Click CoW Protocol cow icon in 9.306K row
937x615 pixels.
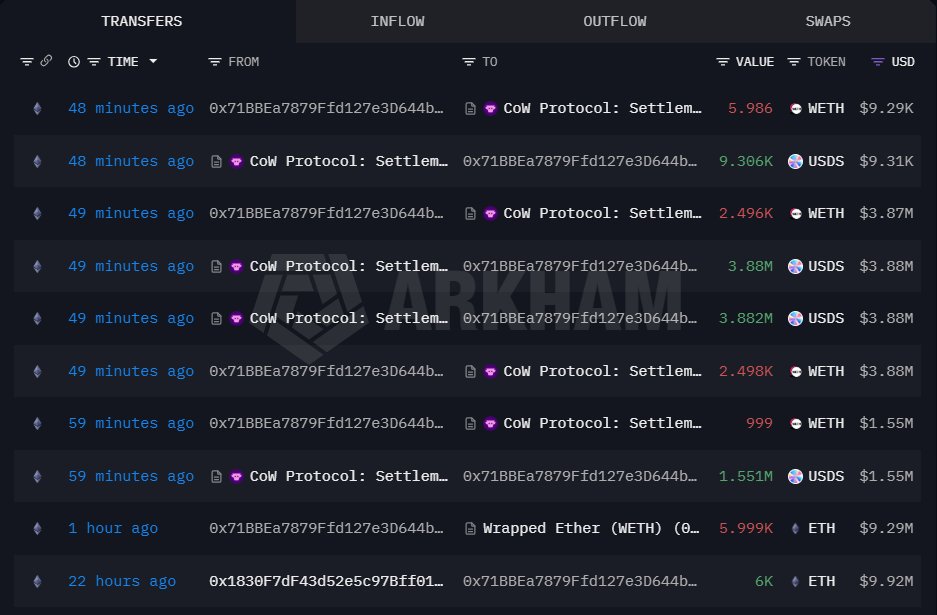[237, 161]
